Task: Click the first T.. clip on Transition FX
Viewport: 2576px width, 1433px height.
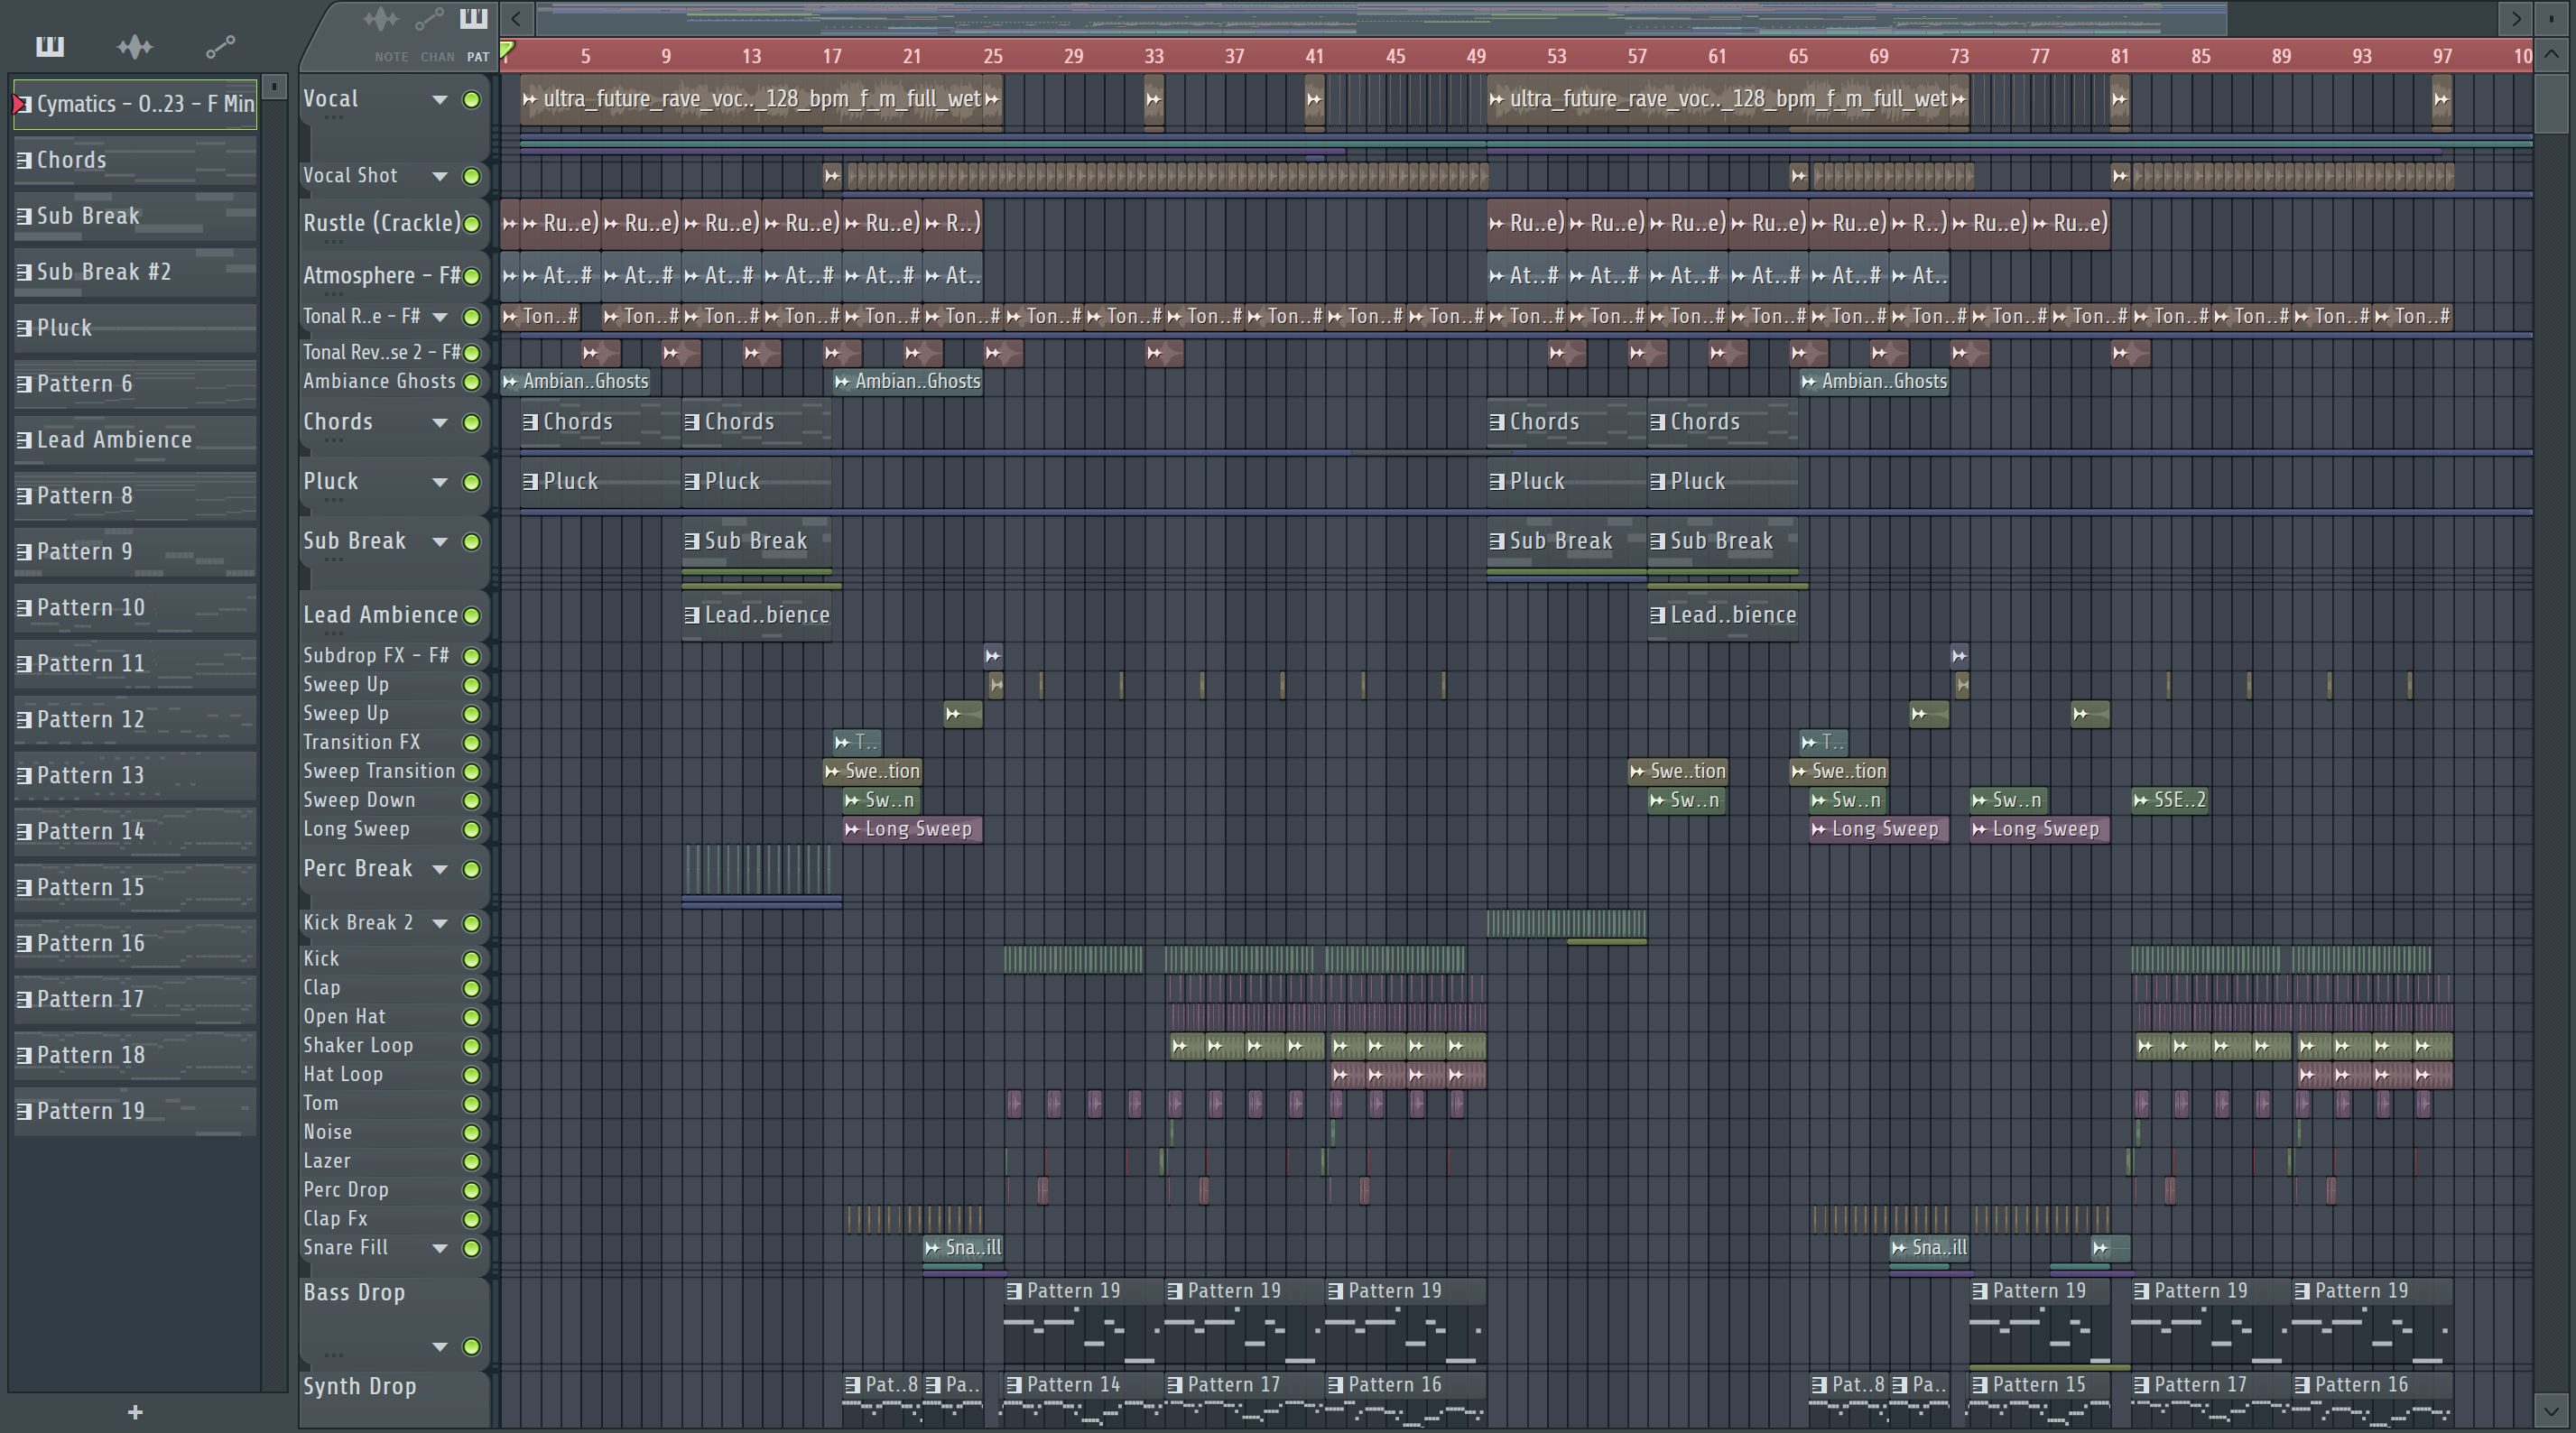Action: pyautogui.click(x=856, y=742)
